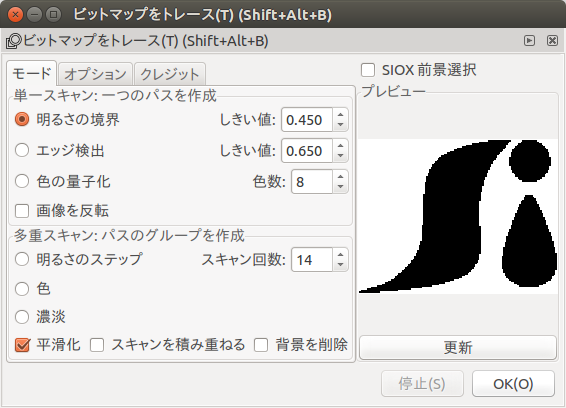
Task: Select the エッジ検出 radio button
Action: (x=22, y=150)
